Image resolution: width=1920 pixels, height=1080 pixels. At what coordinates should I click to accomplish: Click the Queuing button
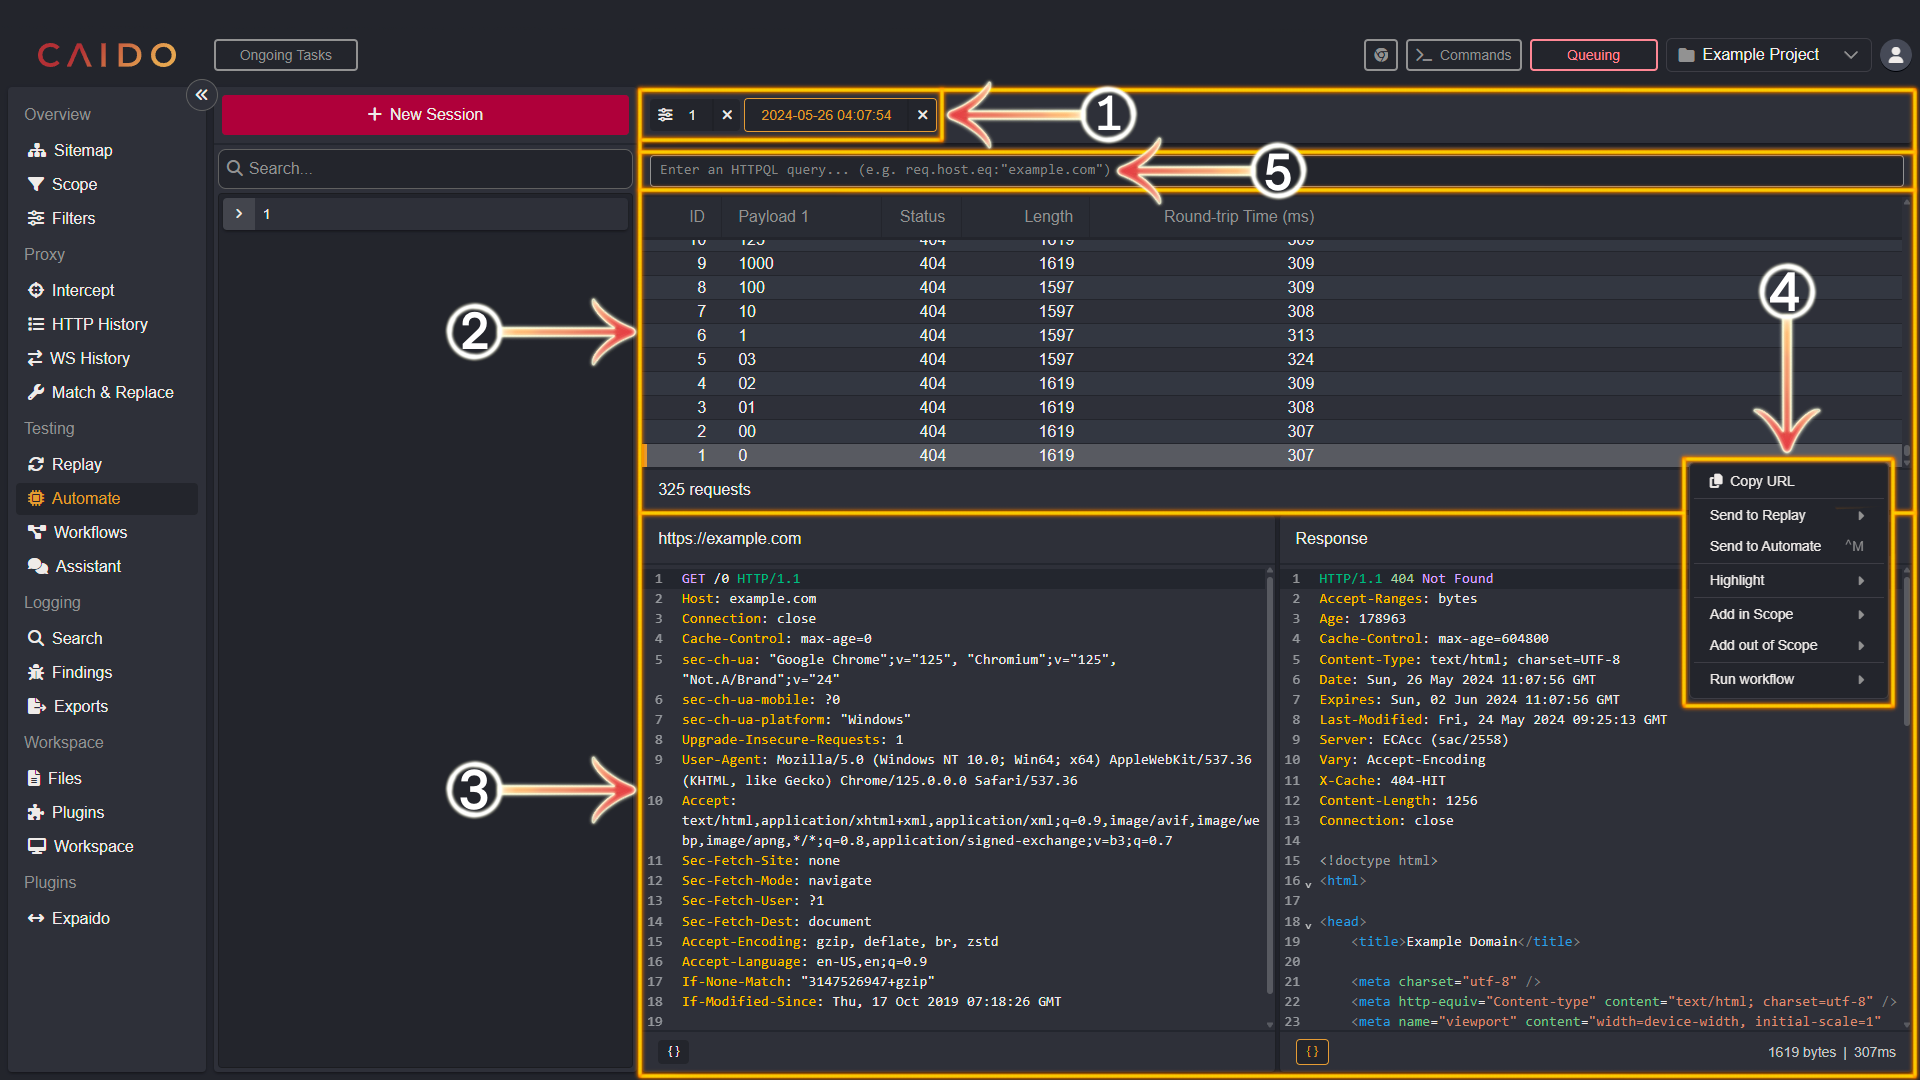[1593, 55]
